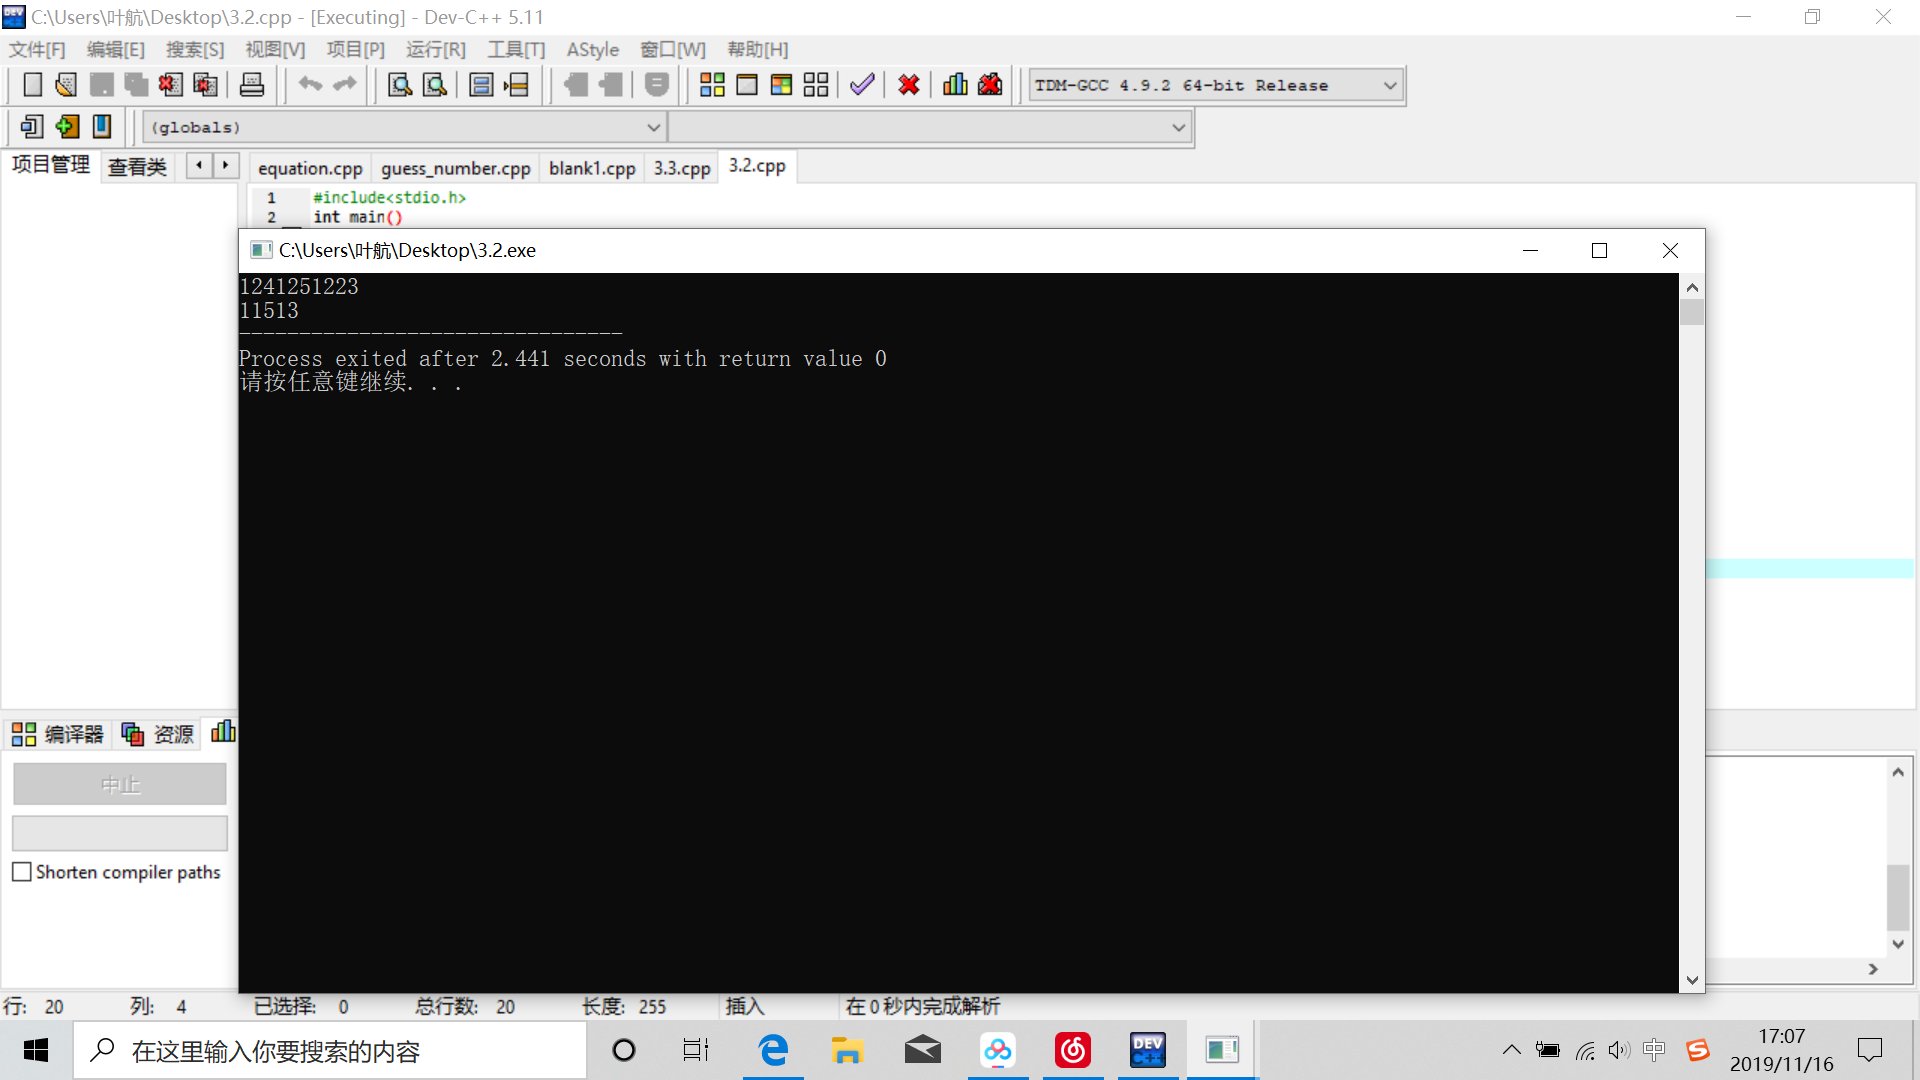The image size is (1920, 1080).
Task: Click the Profile analysis bar chart icon
Action: pyautogui.click(x=955, y=85)
